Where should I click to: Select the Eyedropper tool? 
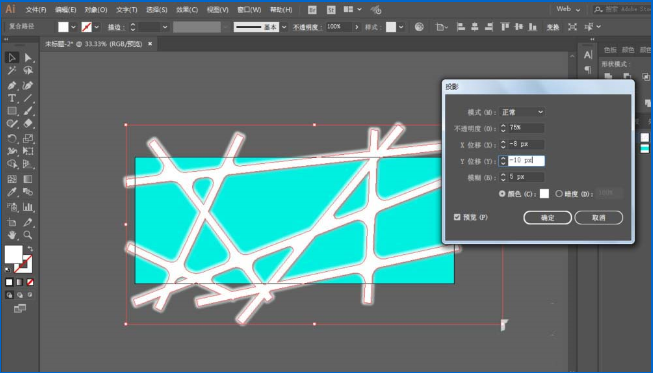12,192
